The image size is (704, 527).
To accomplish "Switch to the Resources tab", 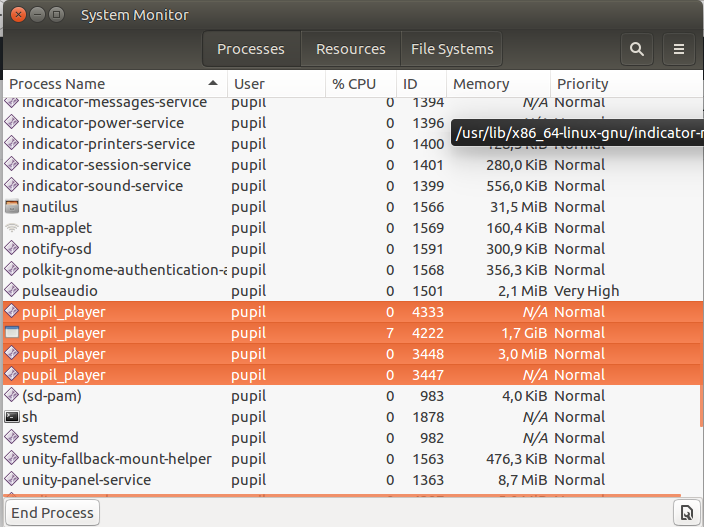I will click(x=351, y=49).
